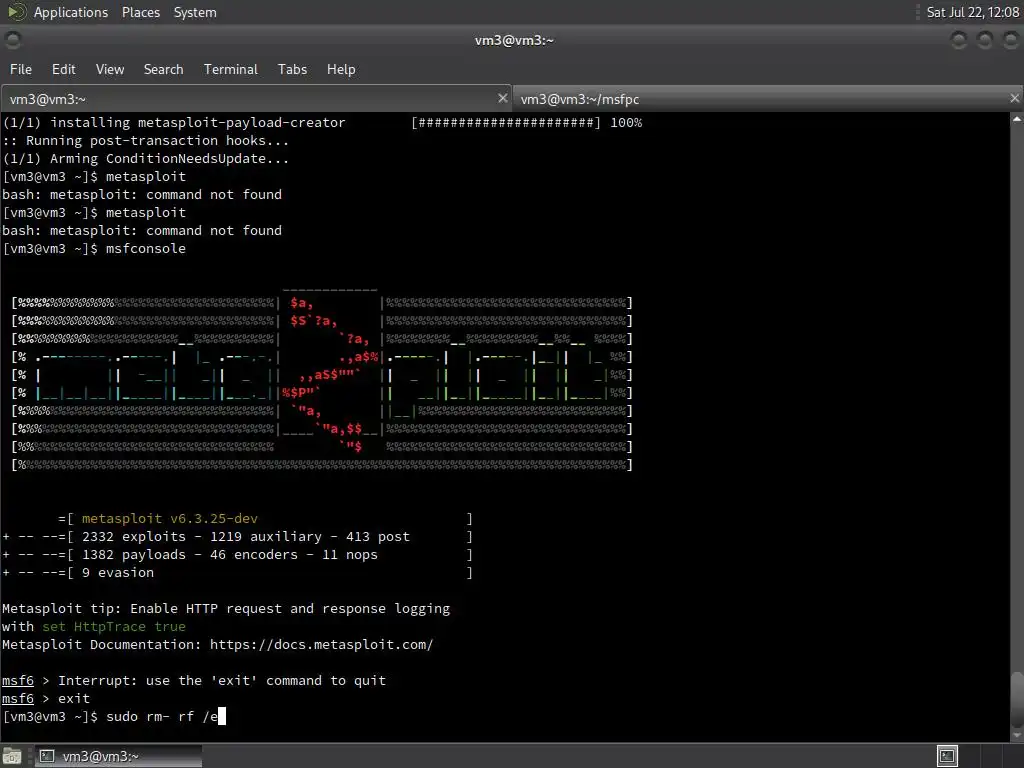
Task: Click the 'Arming ConditionNeedsUpdate...' line
Action: (146, 159)
